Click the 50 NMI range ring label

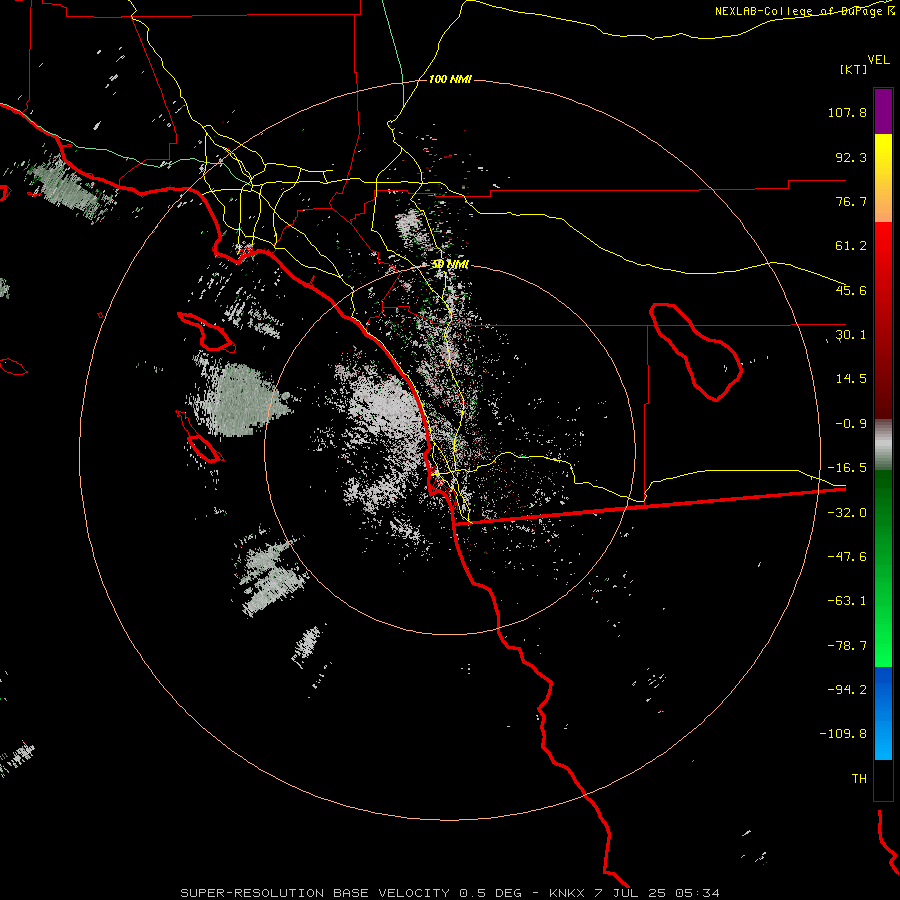(x=450, y=265)
